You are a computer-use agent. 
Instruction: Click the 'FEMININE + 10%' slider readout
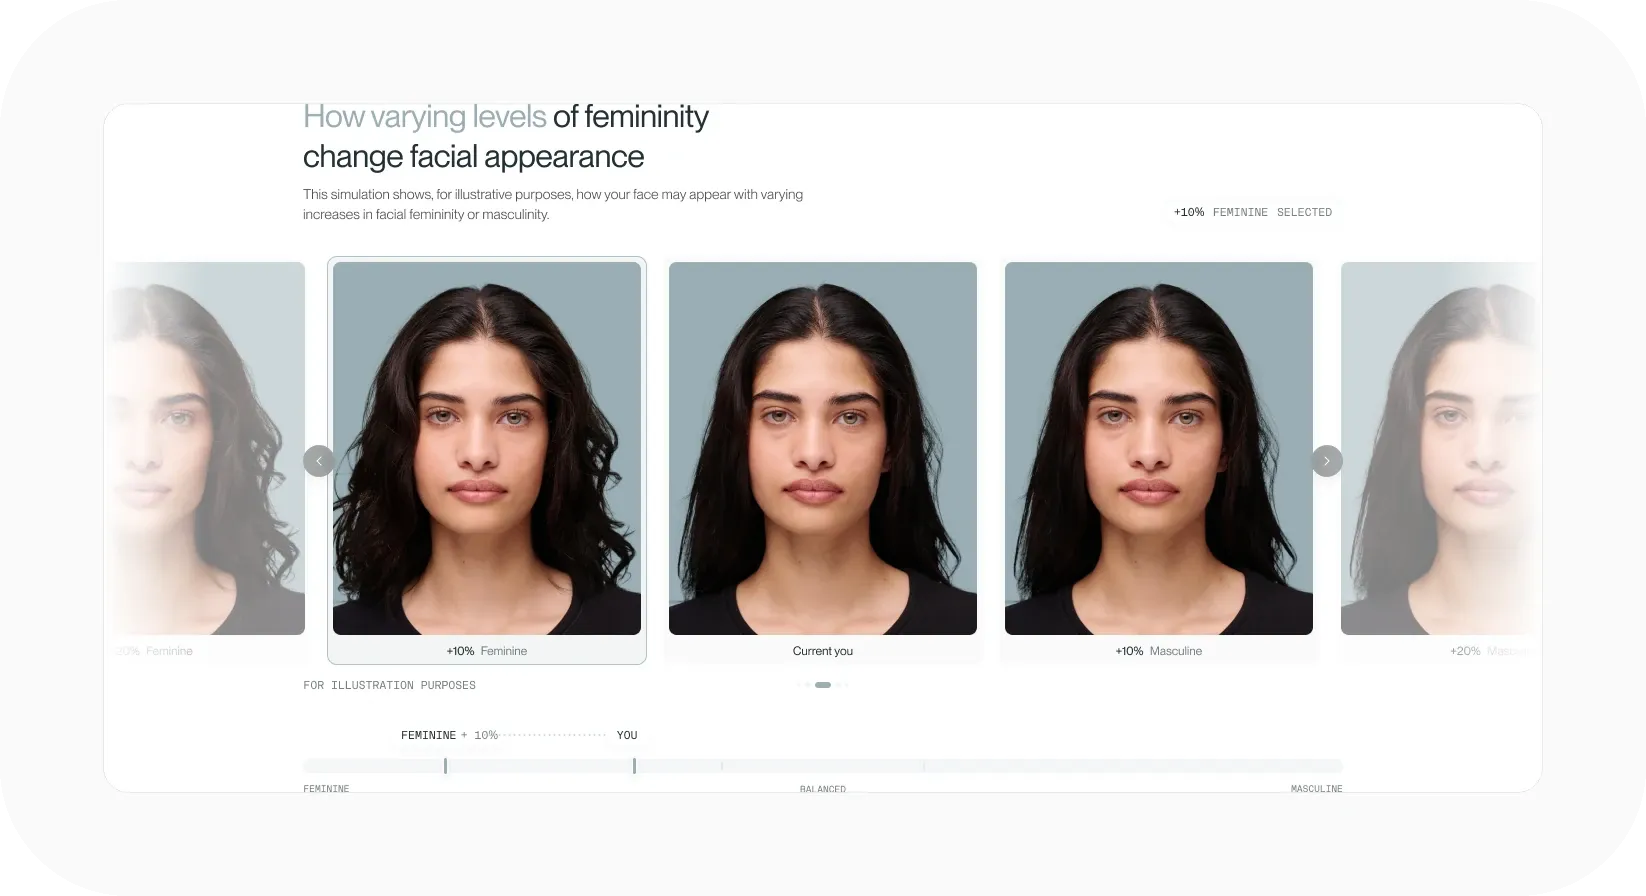449,735
